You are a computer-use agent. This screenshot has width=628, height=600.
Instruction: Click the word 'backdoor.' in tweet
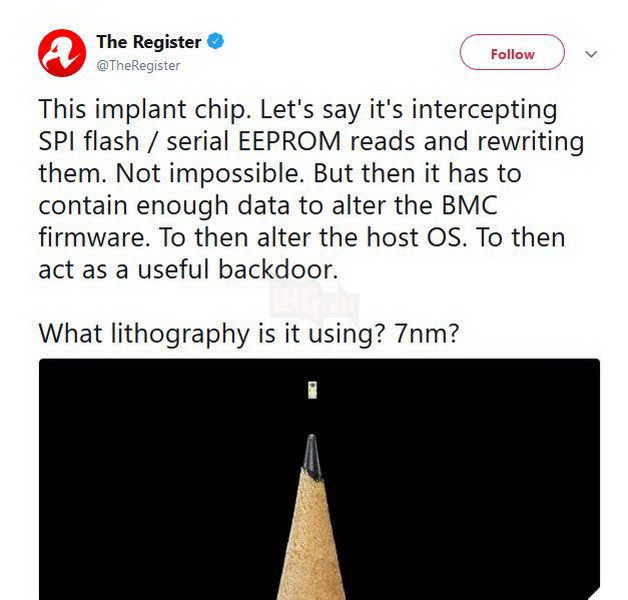278,269
